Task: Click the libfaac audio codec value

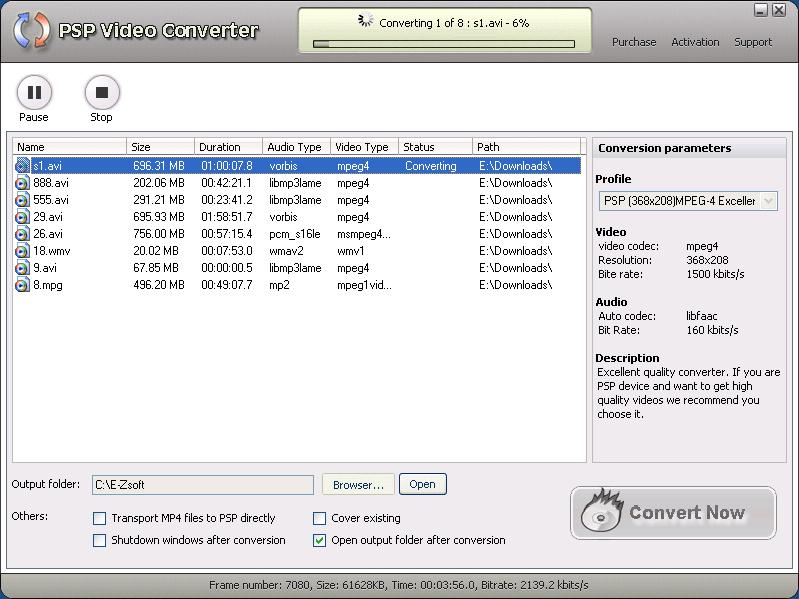Action: 702,316
